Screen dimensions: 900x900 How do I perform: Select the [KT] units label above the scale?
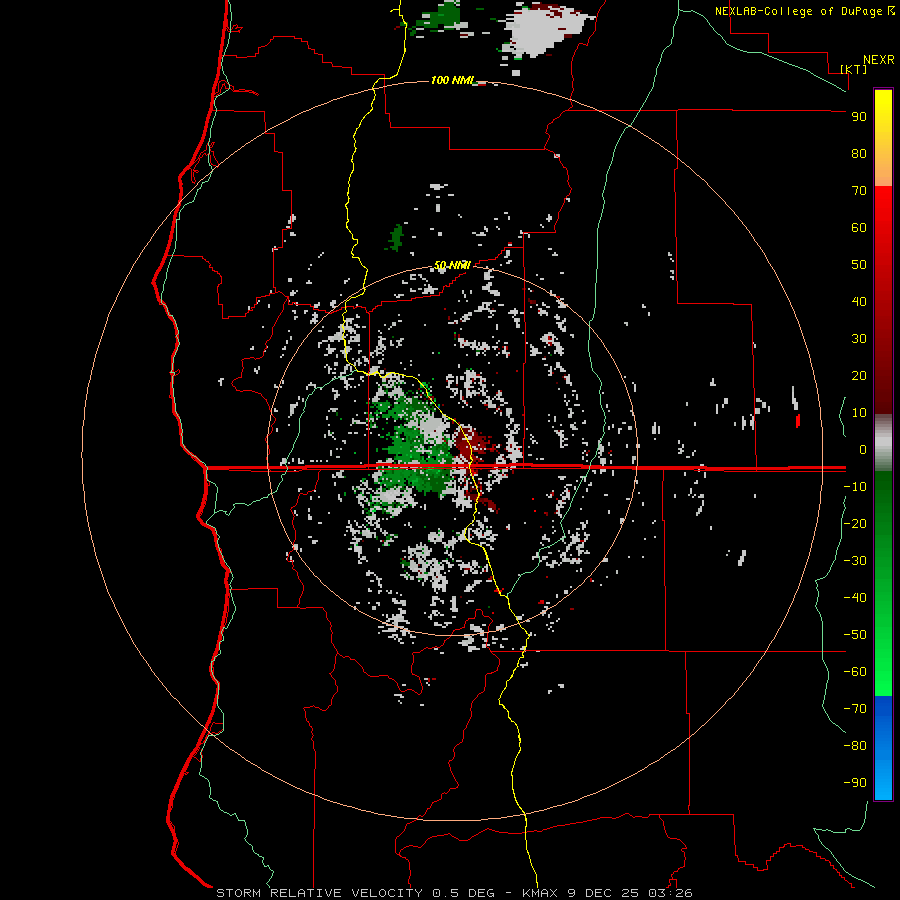(x=853, y=69)
